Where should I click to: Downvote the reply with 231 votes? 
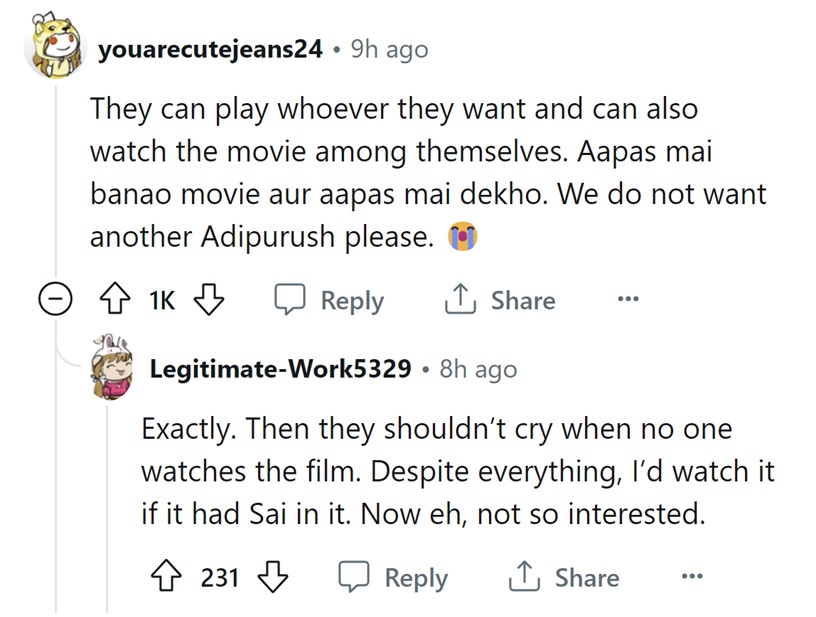pyautogui.click(x=272, y=578)
